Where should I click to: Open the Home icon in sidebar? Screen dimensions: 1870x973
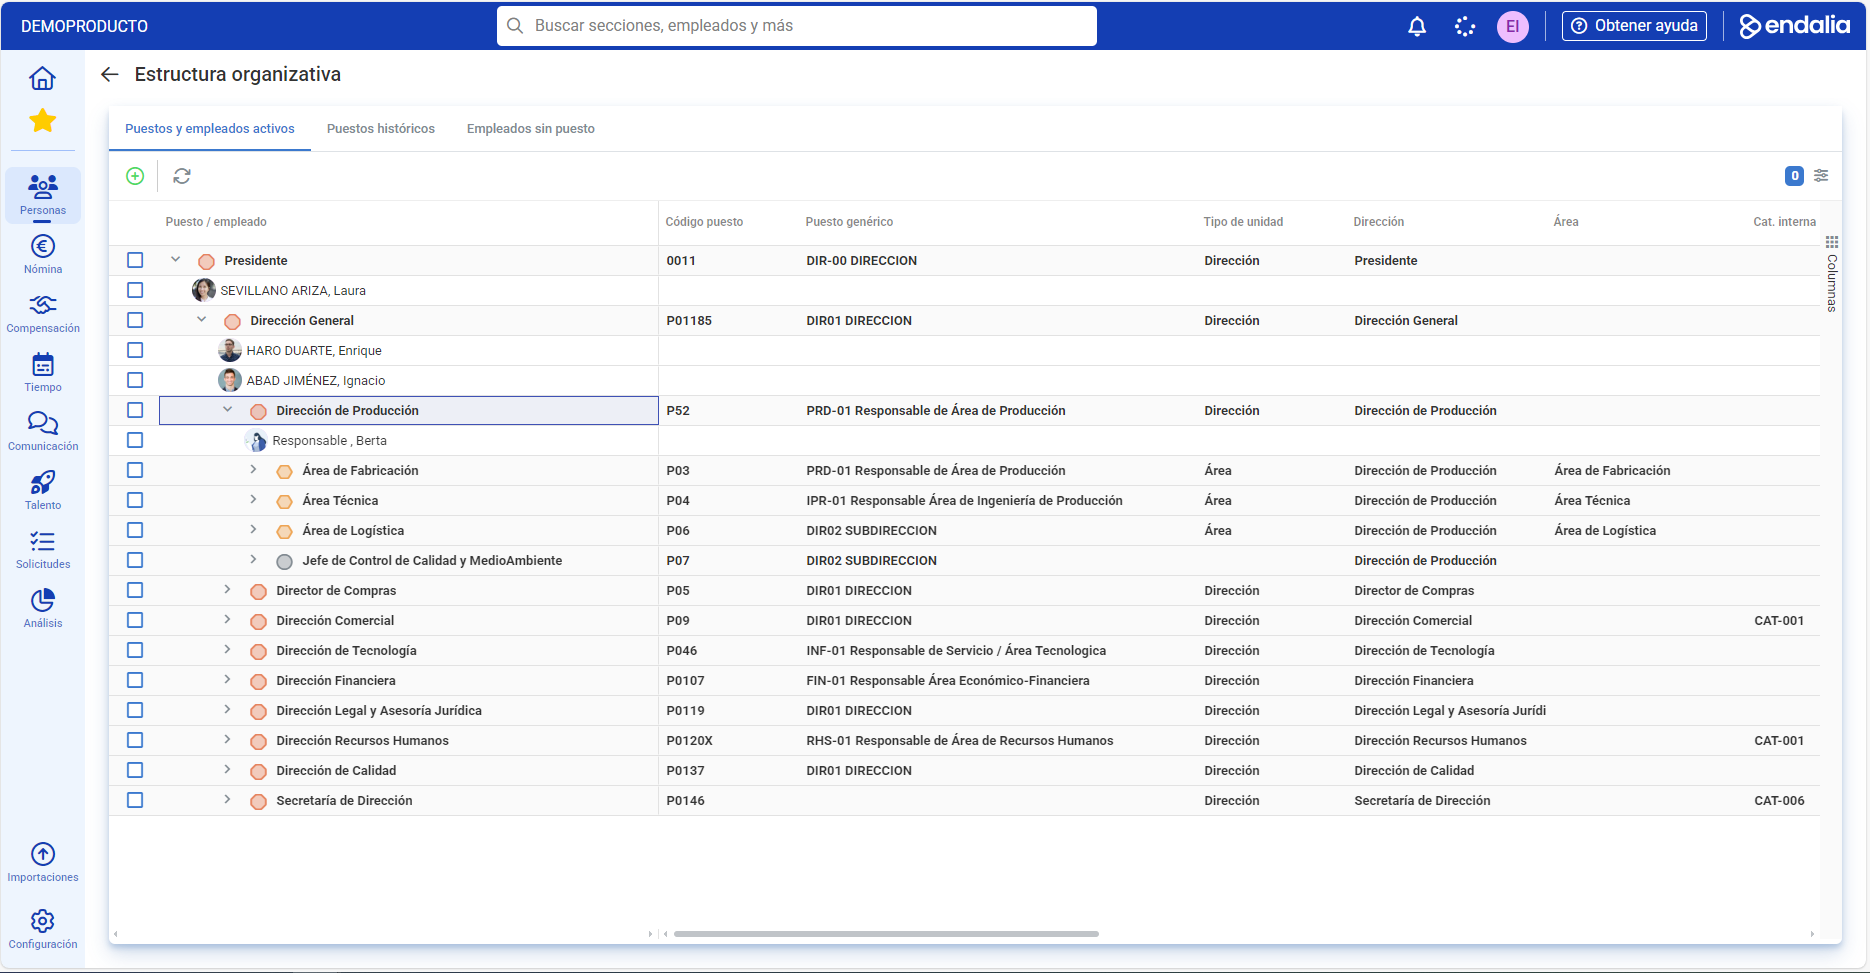pos(42,78)
